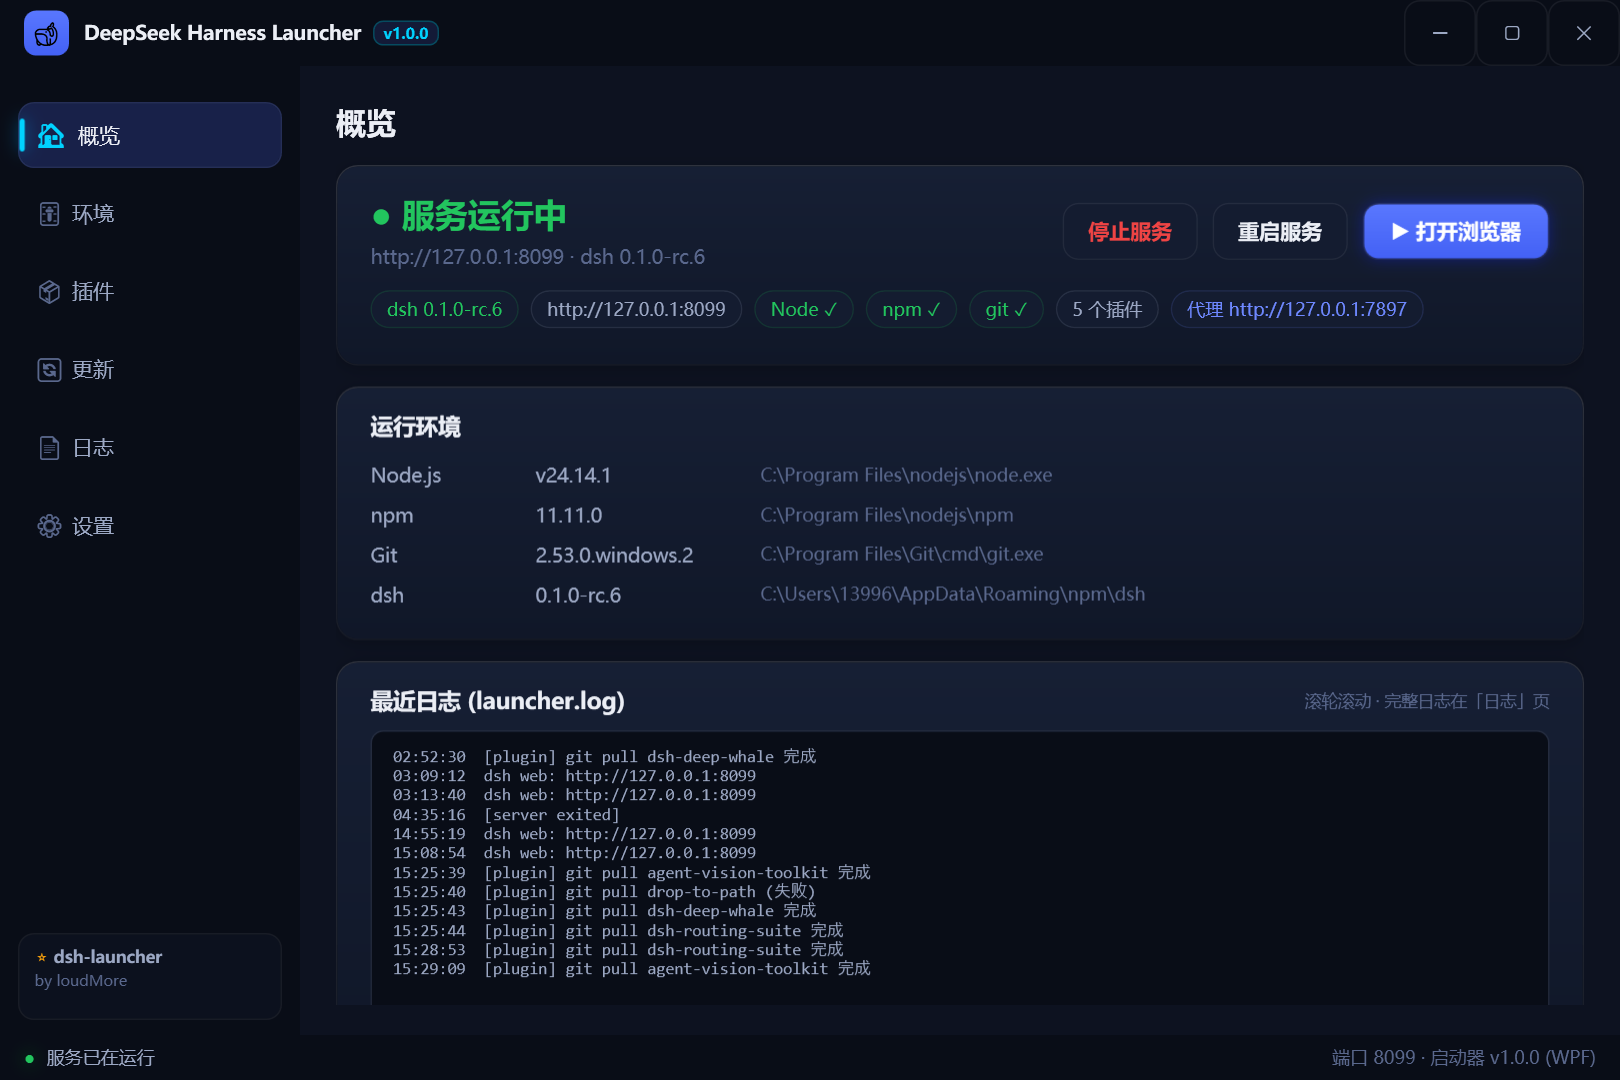
Task: Minimize the launcher window
Action: pyautogui.click(x=1440, y=33)
